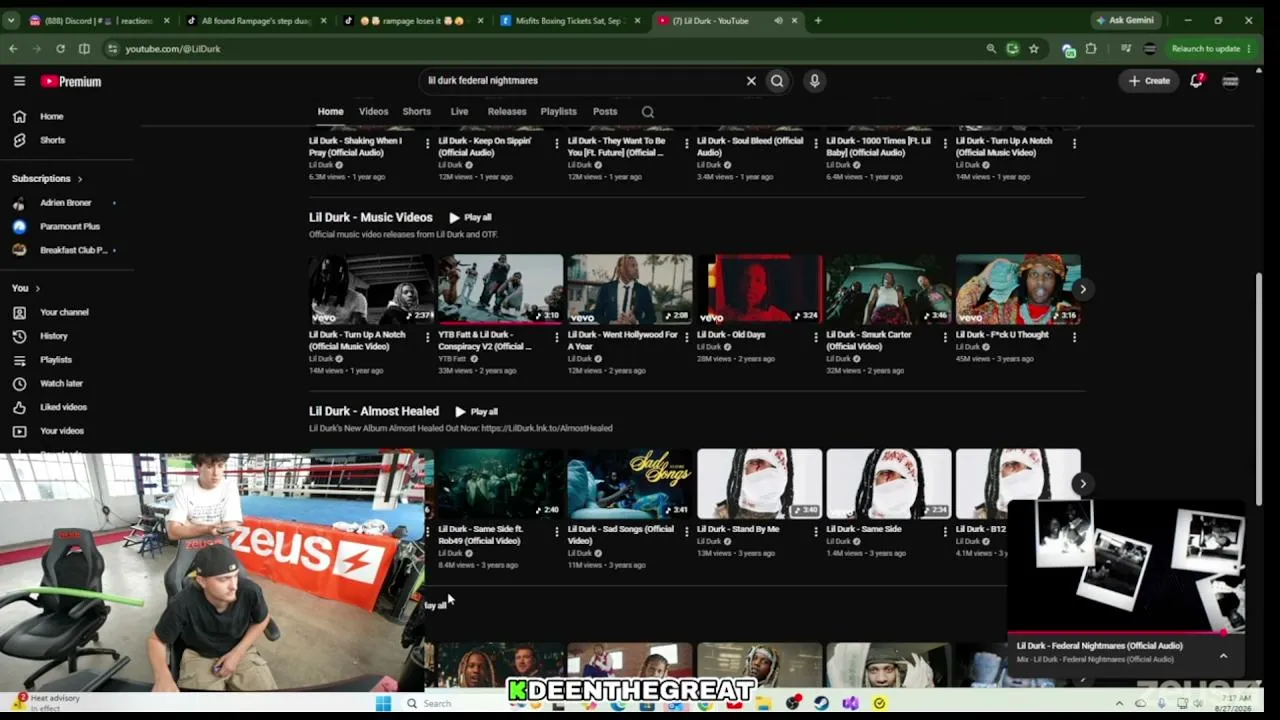Clear the search box with the X
The image size is (1280, 720).
751,81
